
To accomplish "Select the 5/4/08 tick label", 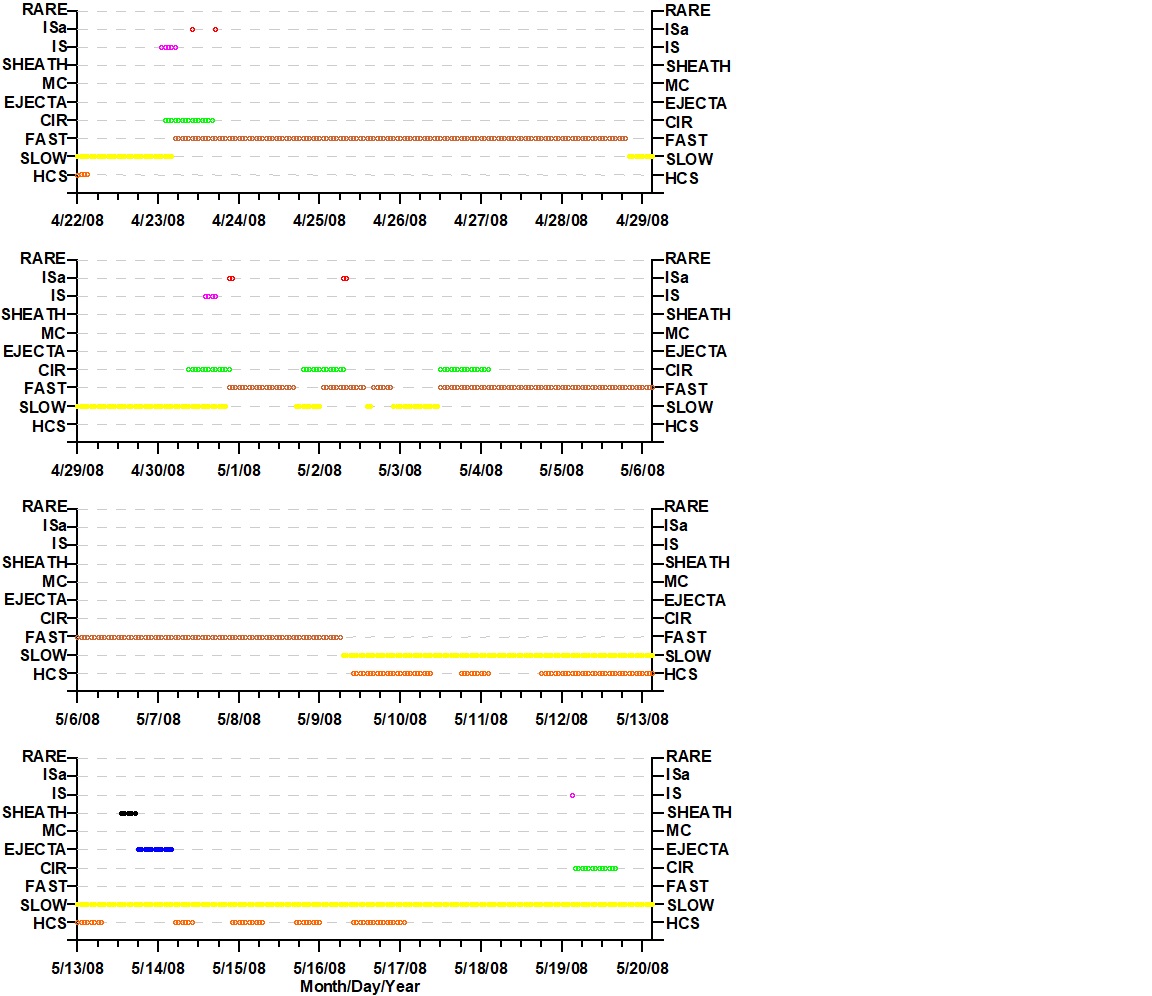I will tap(480, 470).
